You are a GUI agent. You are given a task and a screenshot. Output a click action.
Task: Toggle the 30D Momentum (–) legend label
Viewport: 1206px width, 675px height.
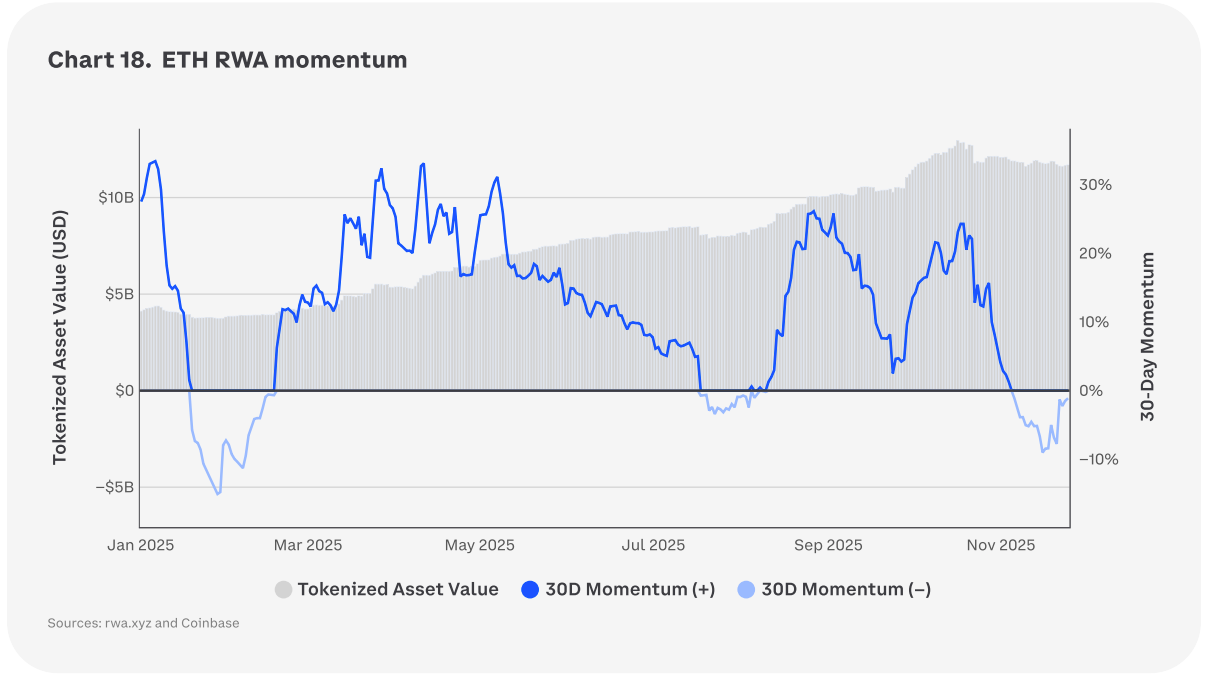[846, 590]
